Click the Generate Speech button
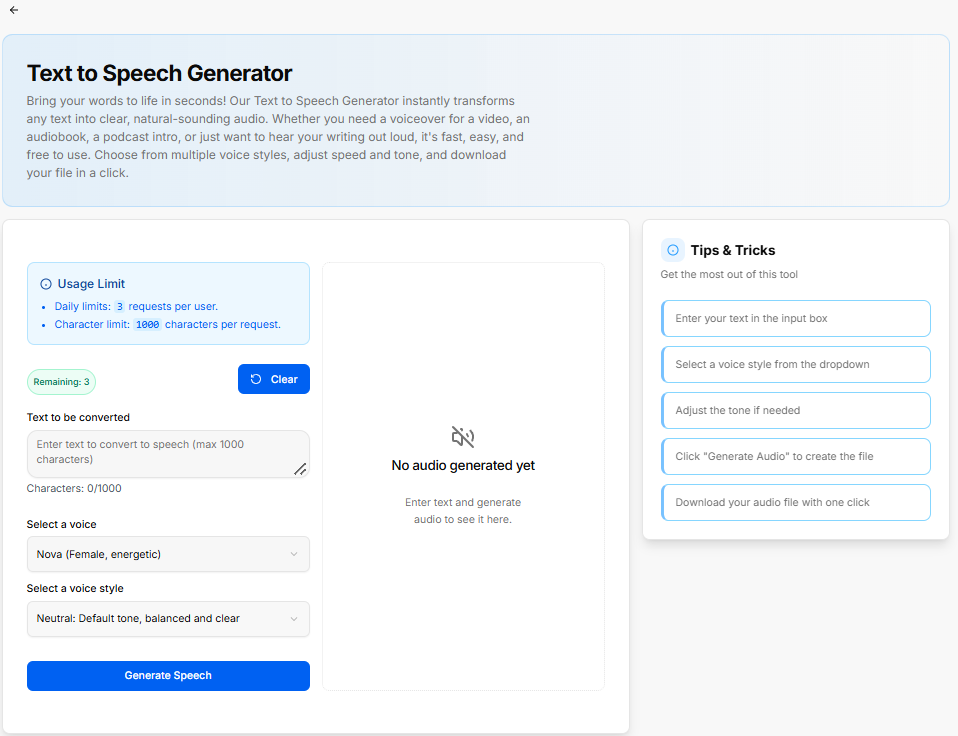The height and width of the screenshot is (736, 958). 168,676
